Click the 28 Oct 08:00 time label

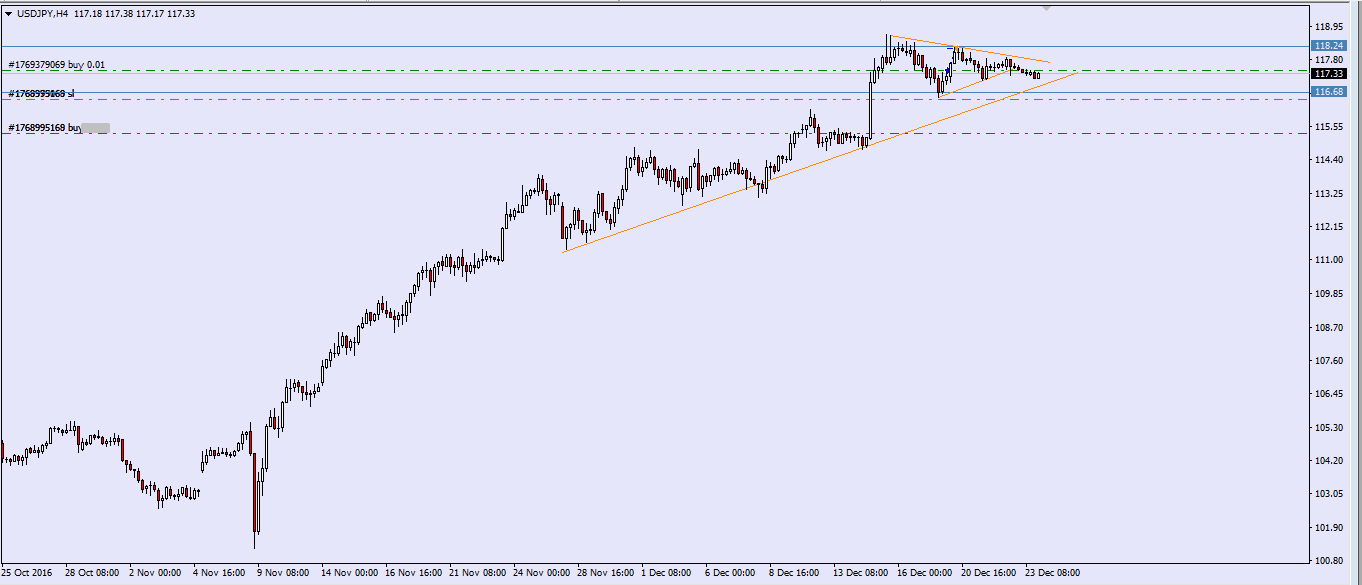point(93,574)
